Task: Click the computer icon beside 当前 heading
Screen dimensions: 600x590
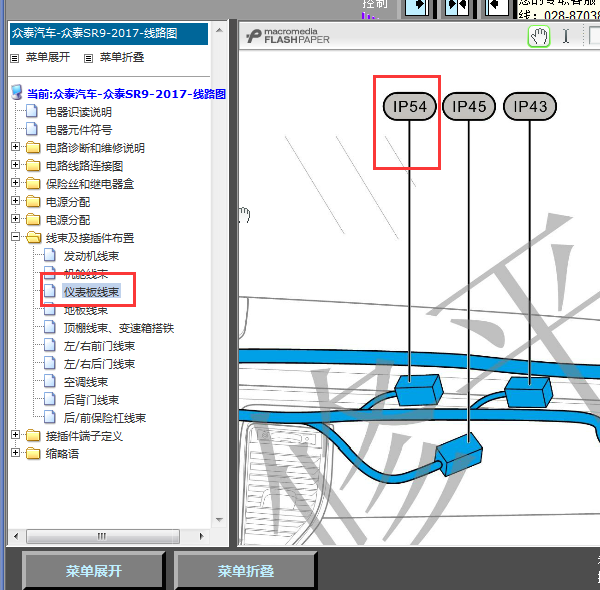Action: [x=17, y=93]
